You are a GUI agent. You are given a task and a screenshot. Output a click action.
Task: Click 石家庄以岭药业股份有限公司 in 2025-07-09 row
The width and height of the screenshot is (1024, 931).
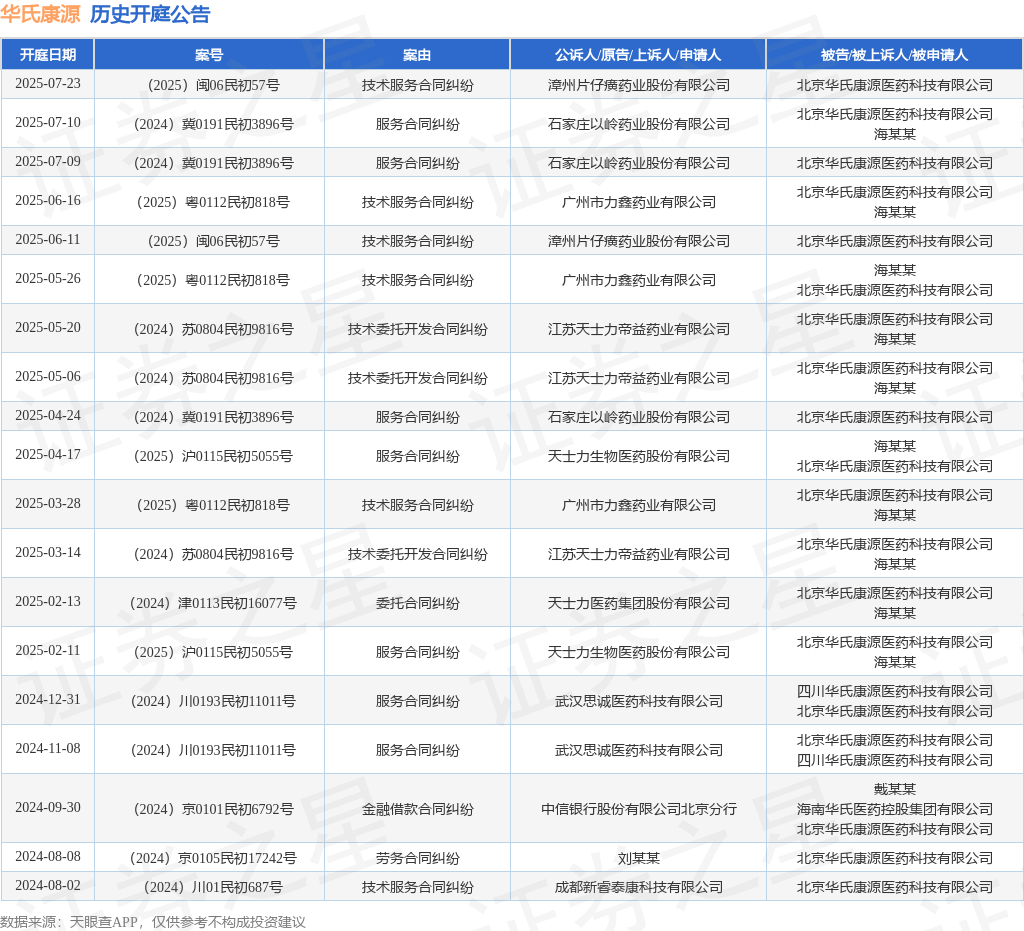point(639,163)
